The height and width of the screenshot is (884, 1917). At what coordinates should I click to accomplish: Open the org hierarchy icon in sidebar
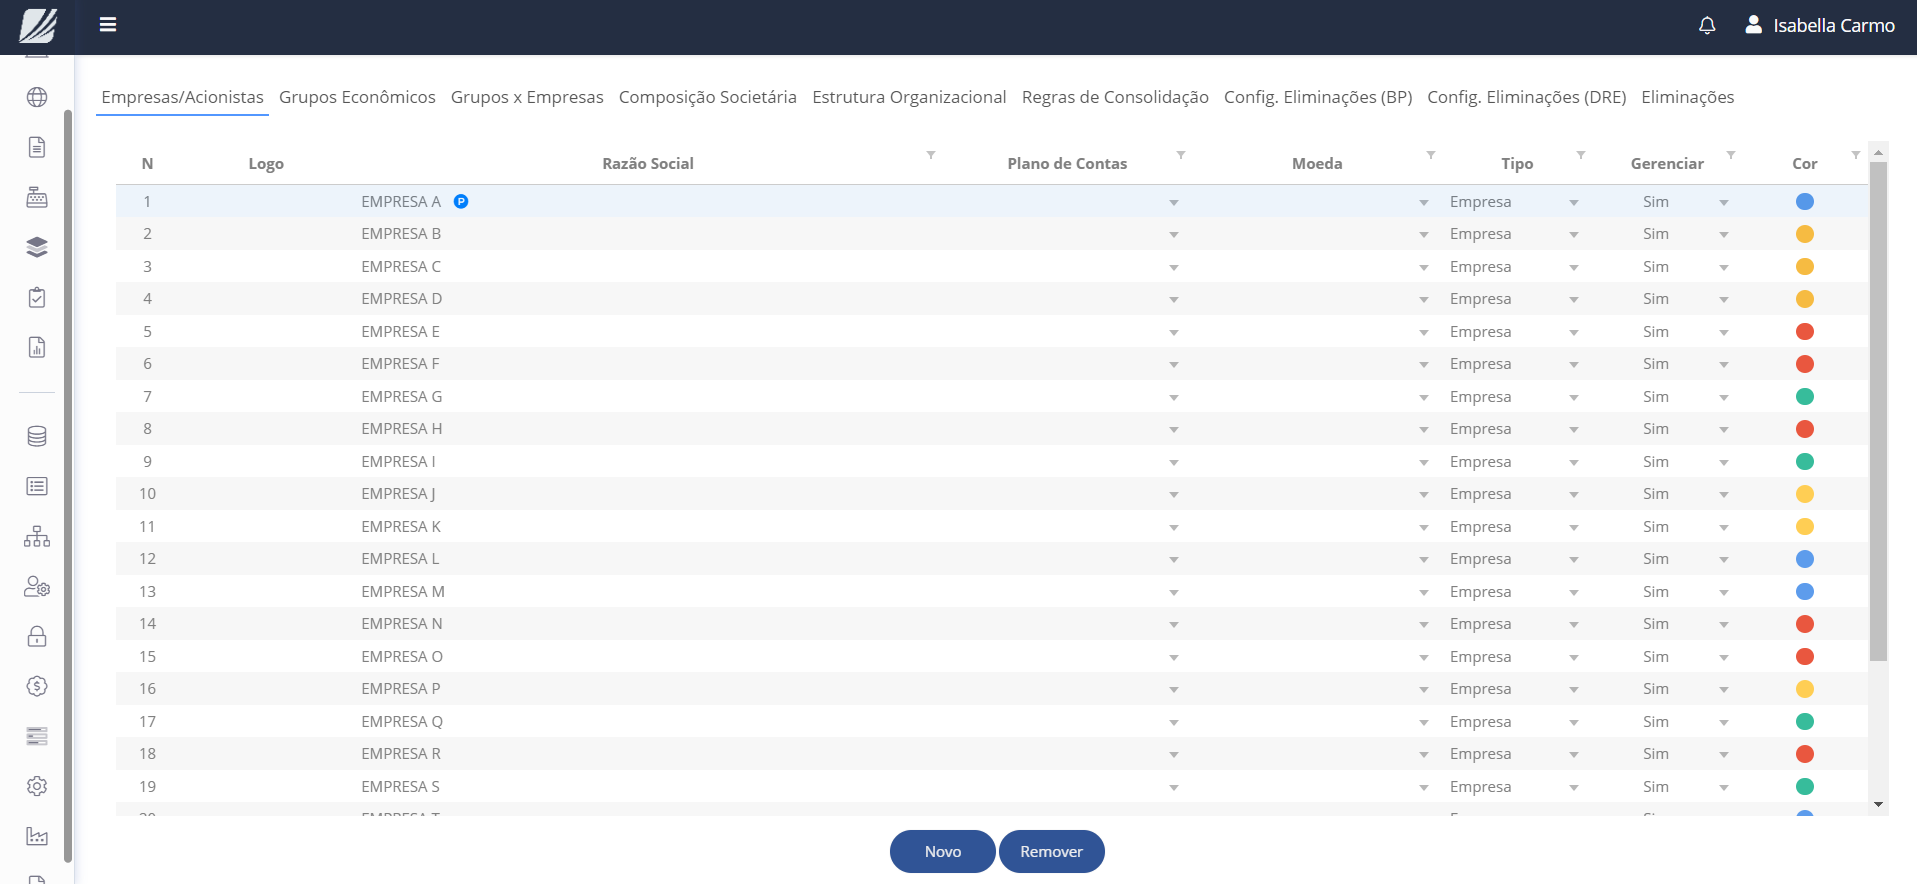37,536
